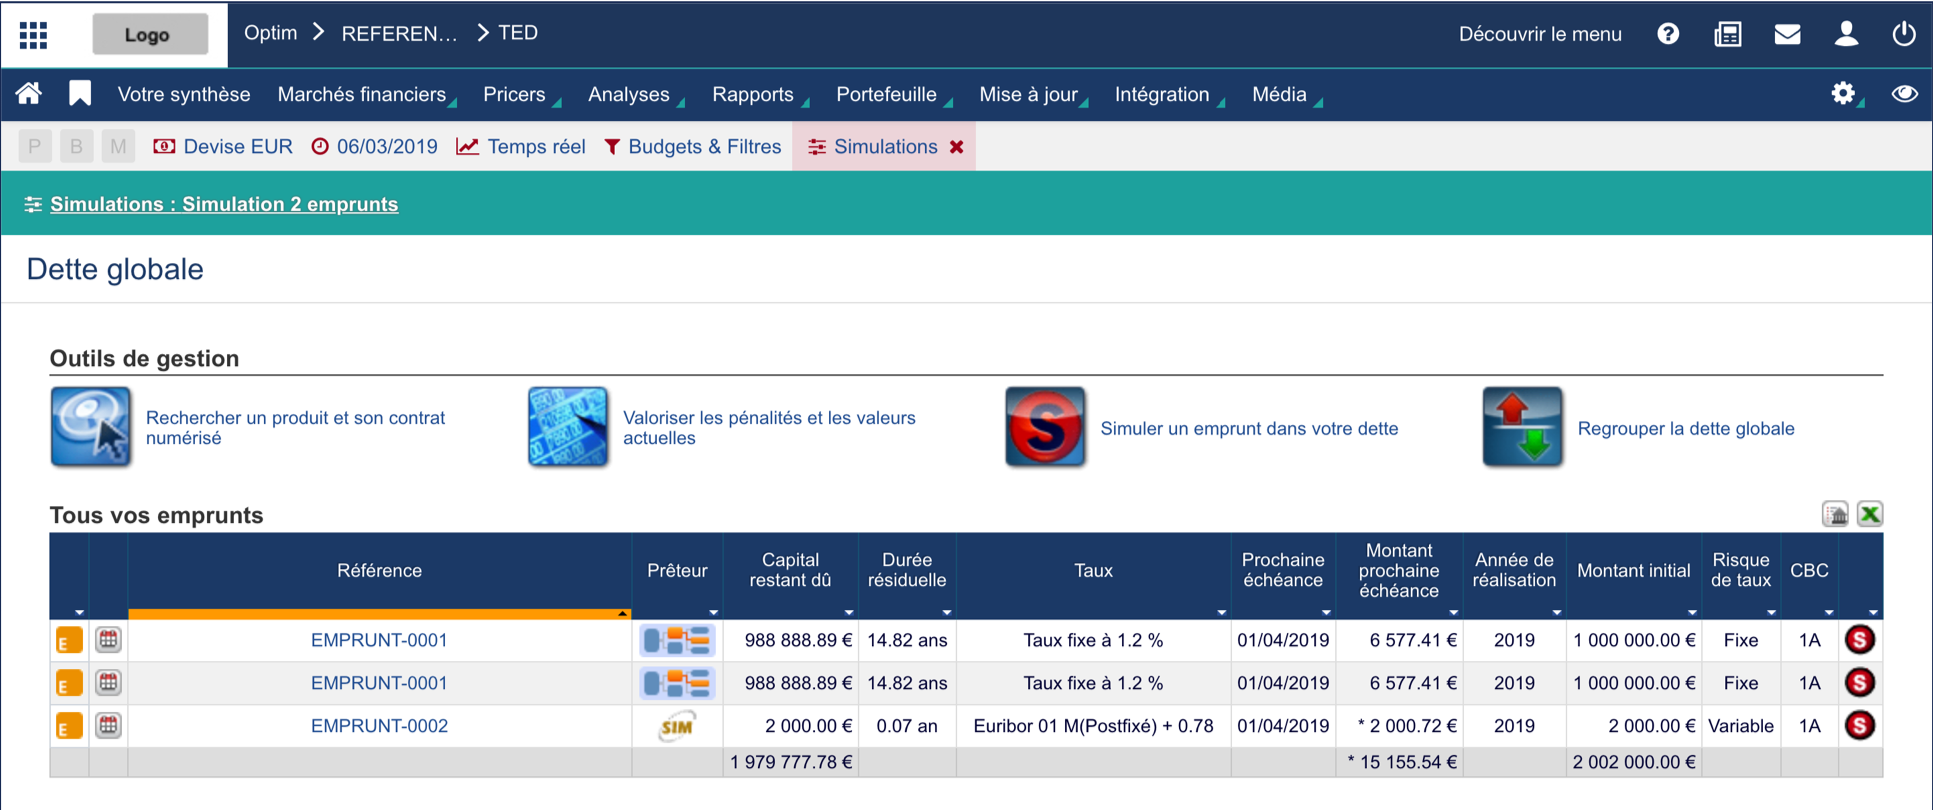This screenshot has width=1933, height=810.
Task: Click the lender logo in first loan row
Action: pos(677,640)
